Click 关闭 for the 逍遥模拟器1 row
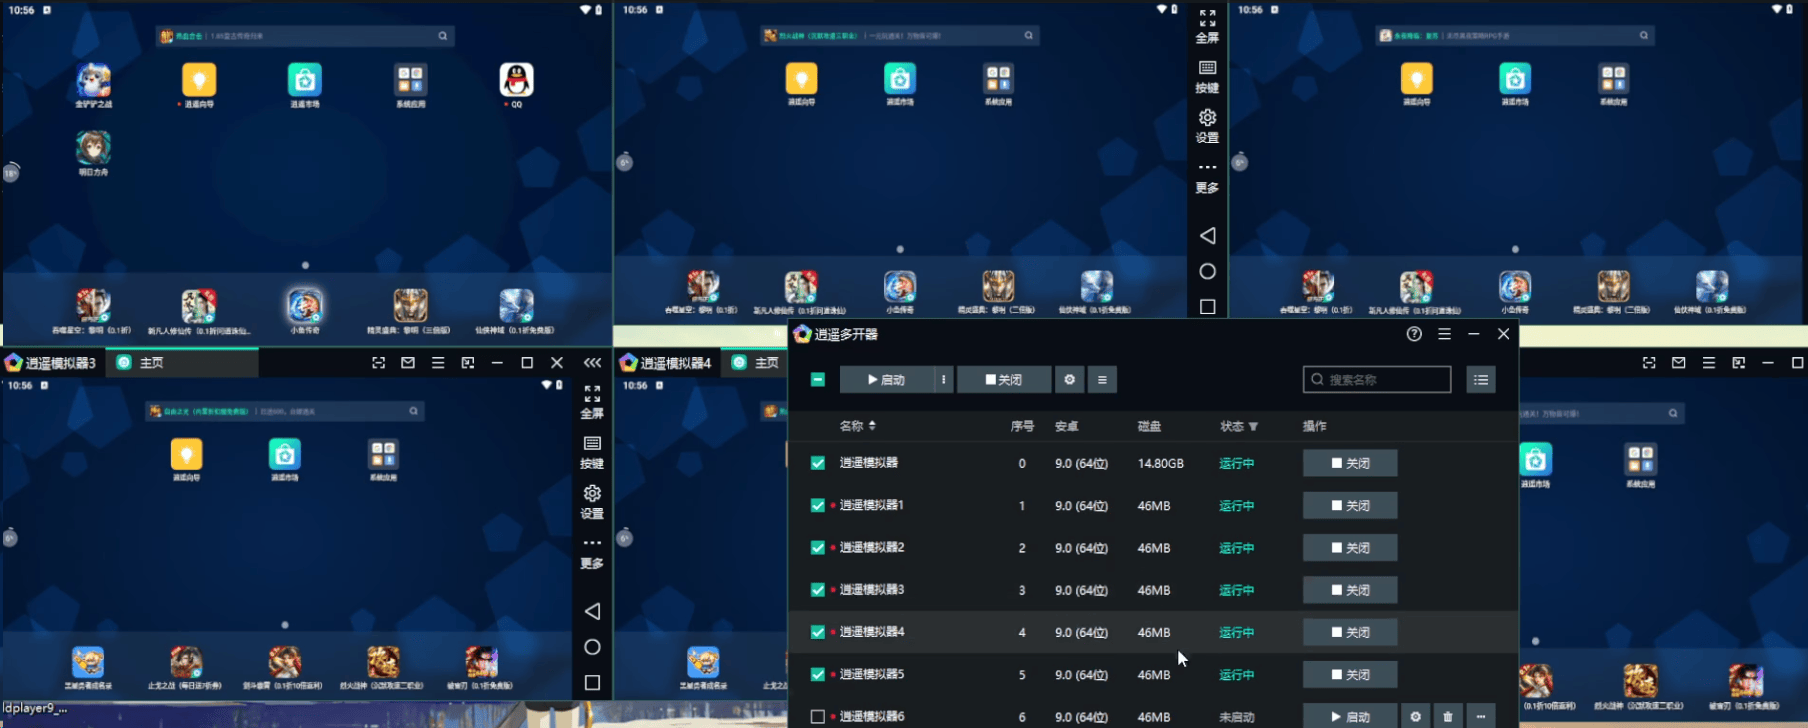 pos(1350,506)
